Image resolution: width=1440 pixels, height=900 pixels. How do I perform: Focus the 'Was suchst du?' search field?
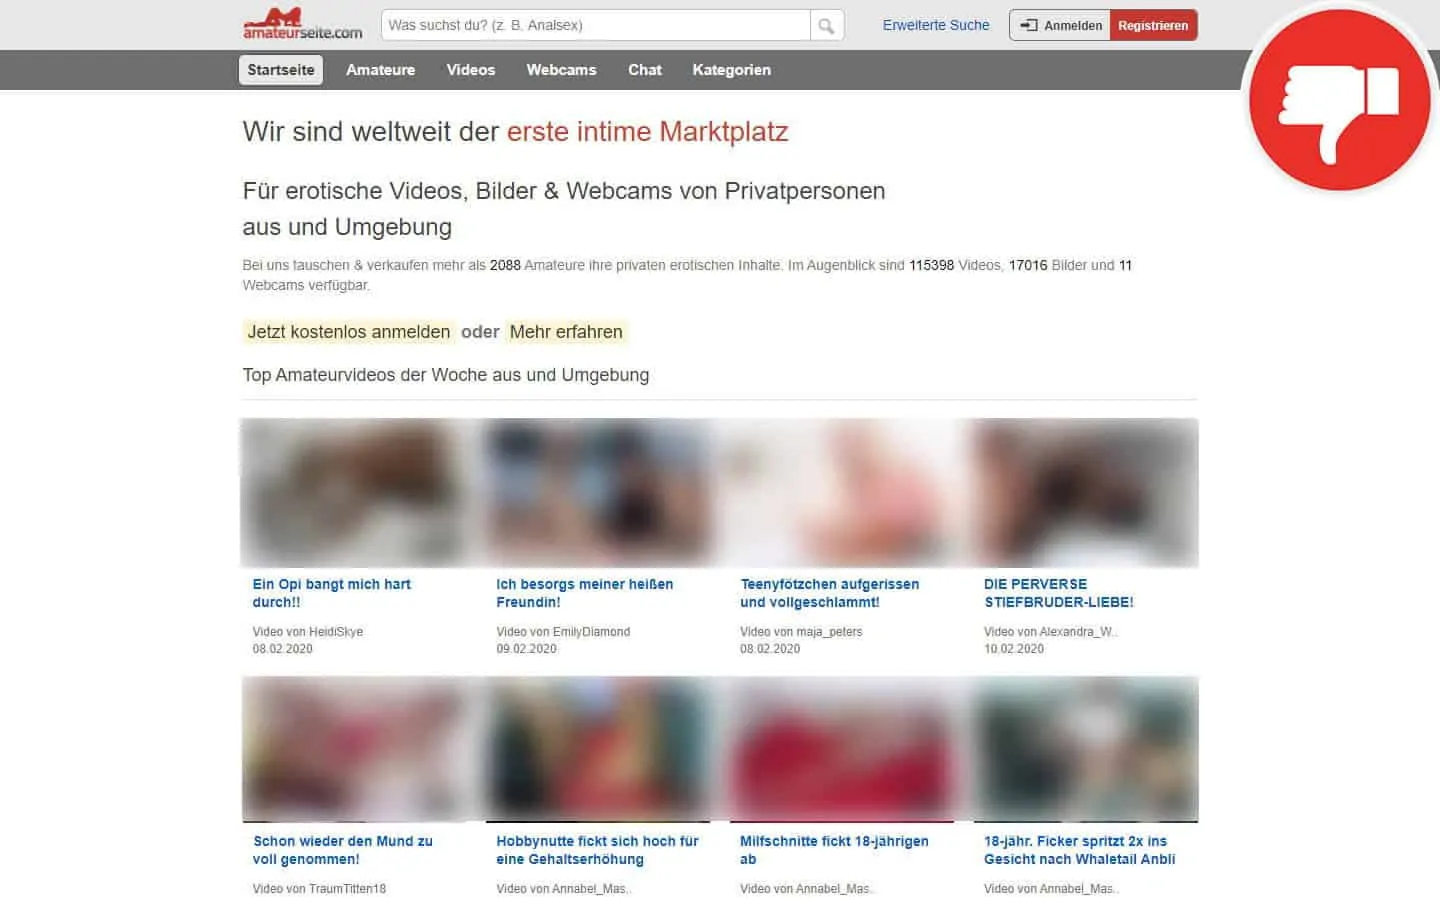[x=595, y=25]
